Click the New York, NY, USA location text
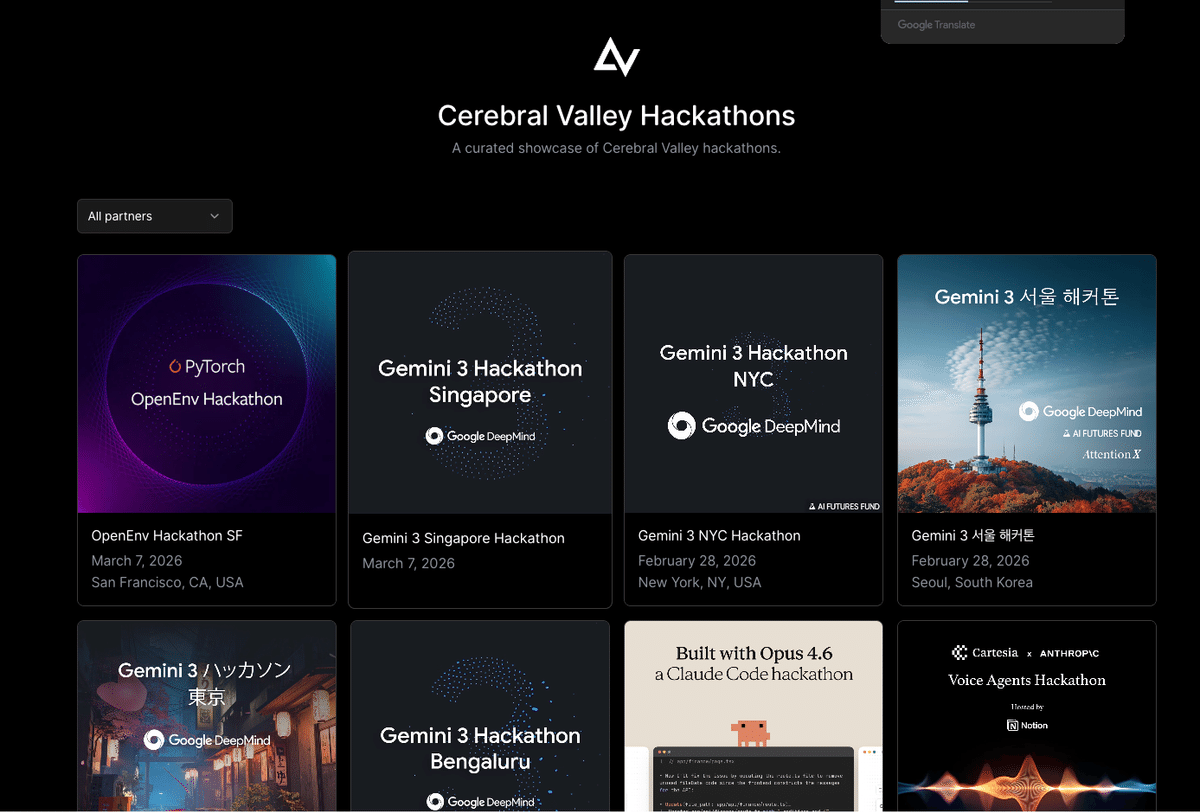This screenshot has height=812, width=1200. [x=699, y=582]
